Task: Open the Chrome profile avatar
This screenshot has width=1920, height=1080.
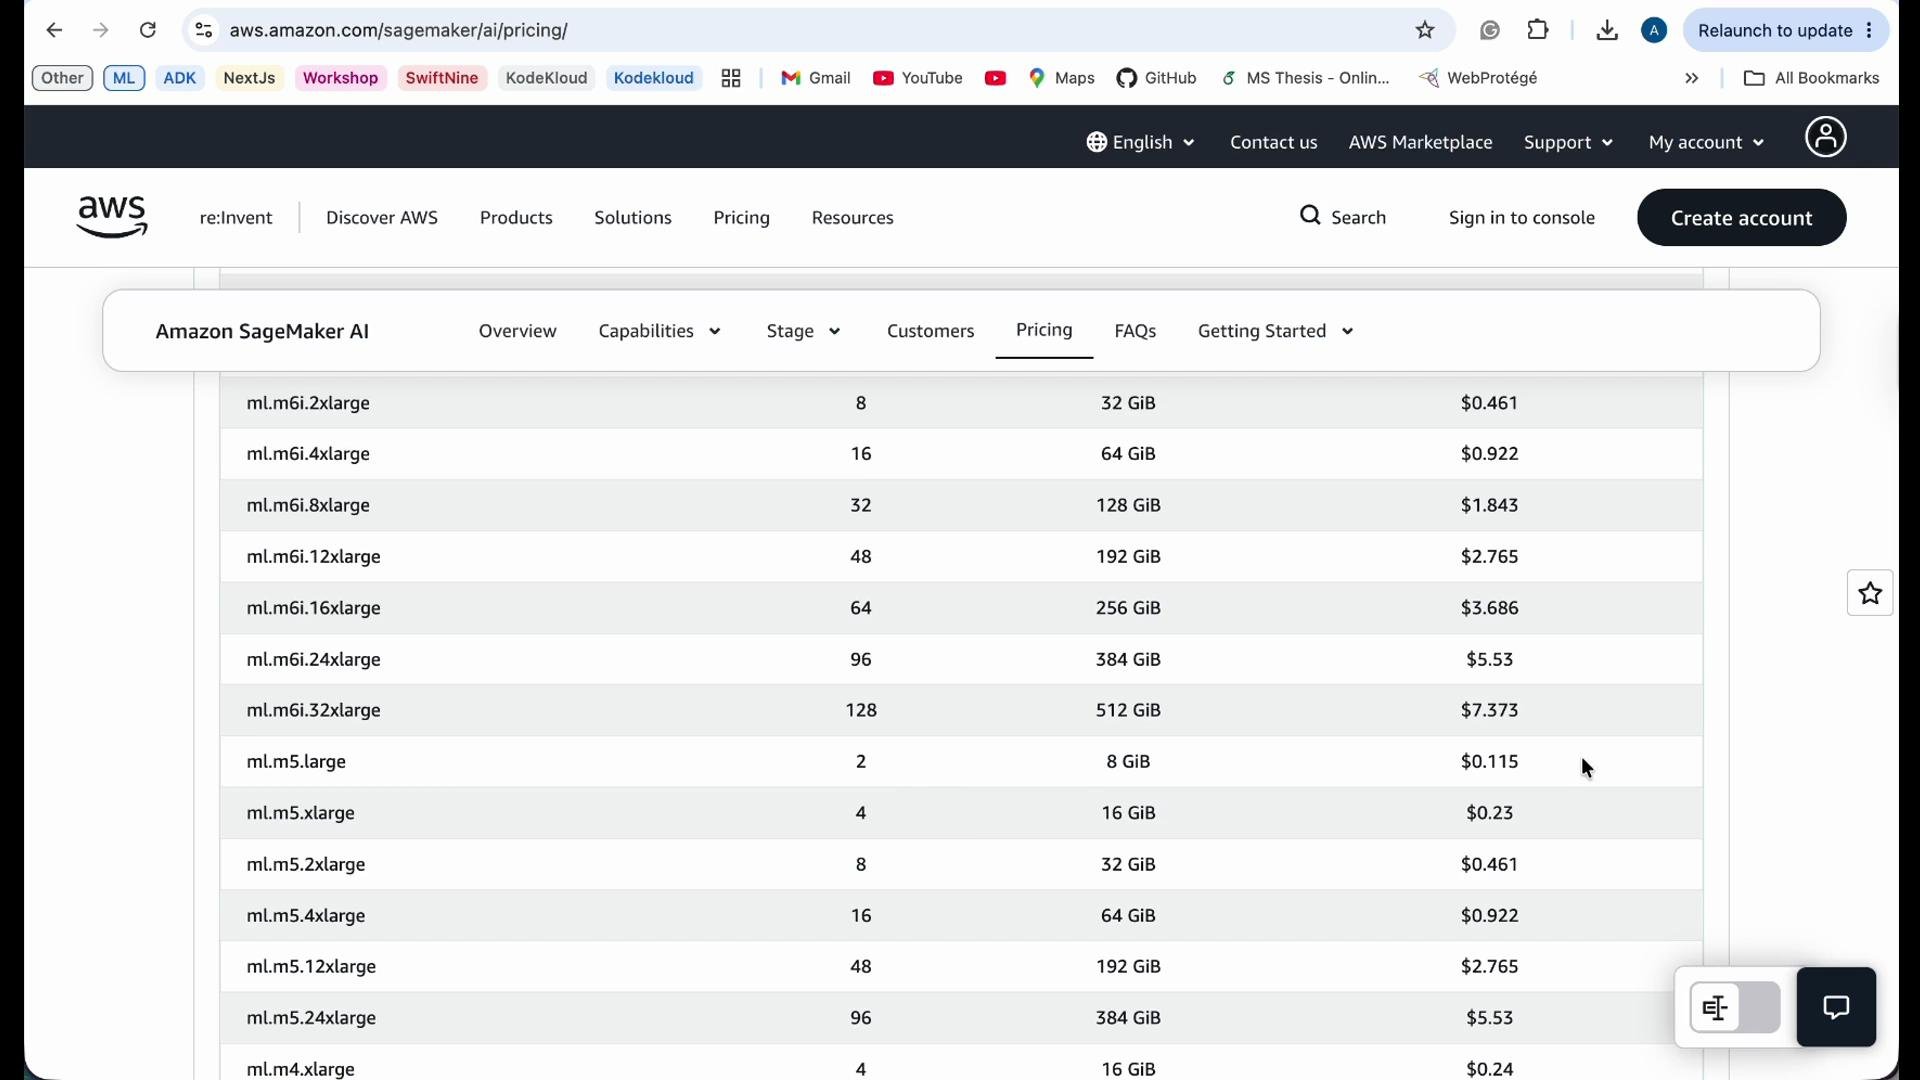Action: pos(1655,31)
